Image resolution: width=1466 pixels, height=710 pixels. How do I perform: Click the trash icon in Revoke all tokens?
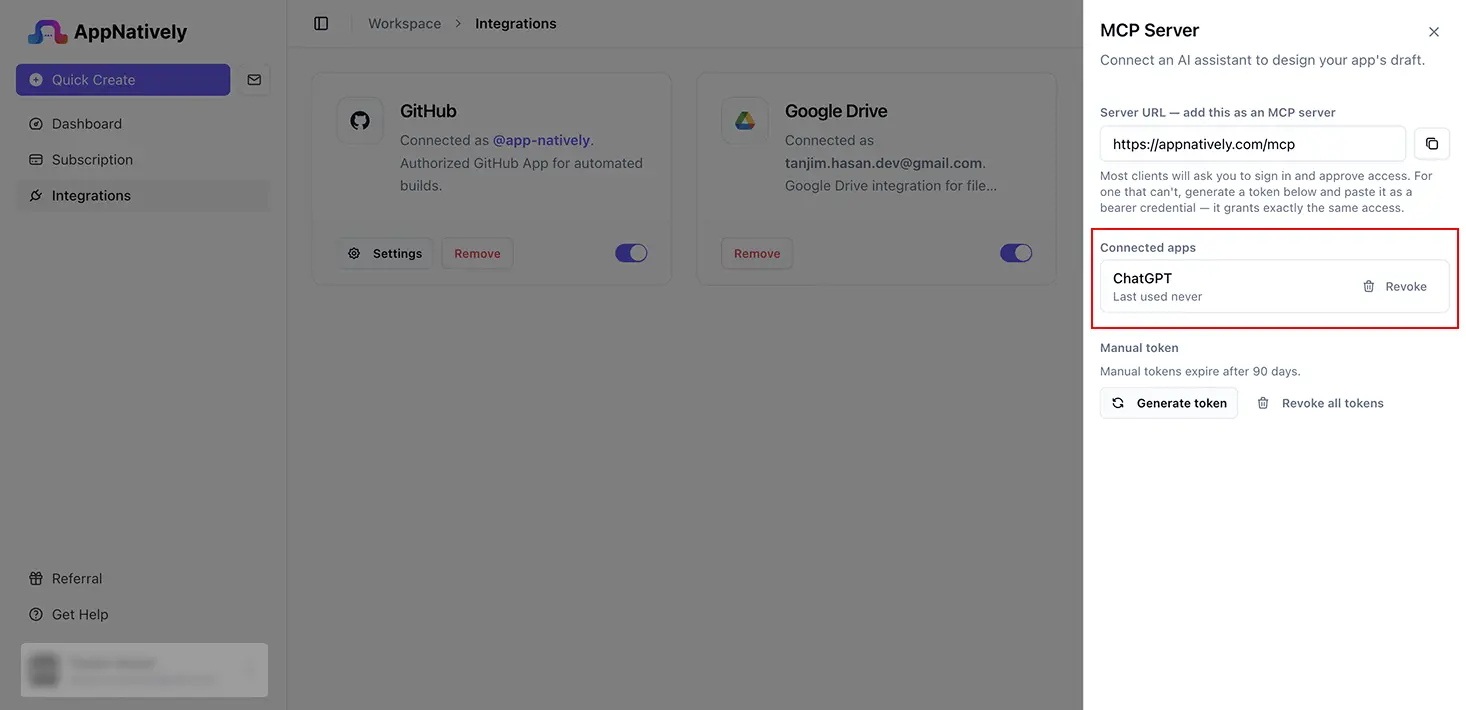point(1263,403)
